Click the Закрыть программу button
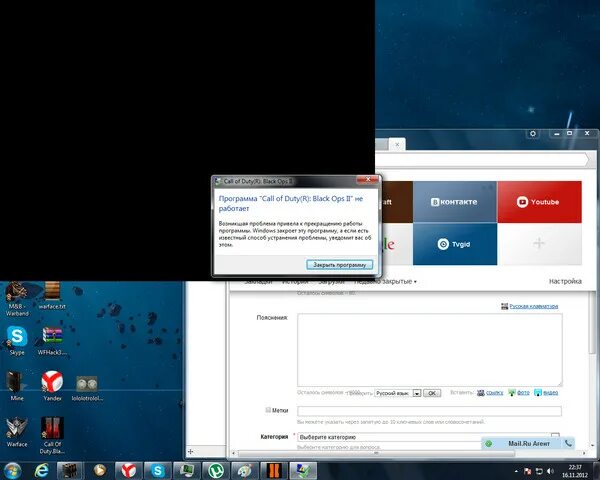The height and width of the screenshot is (480, 600). pyautogui.click(x=339, y=264)
